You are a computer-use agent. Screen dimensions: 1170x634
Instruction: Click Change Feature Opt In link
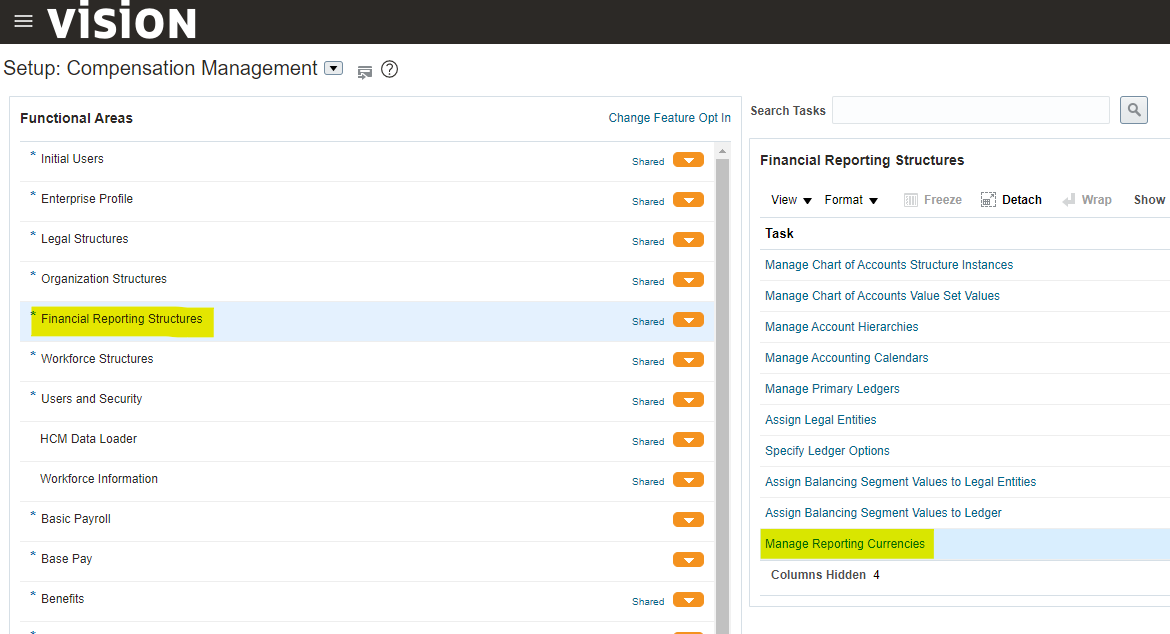coord(669,118)
